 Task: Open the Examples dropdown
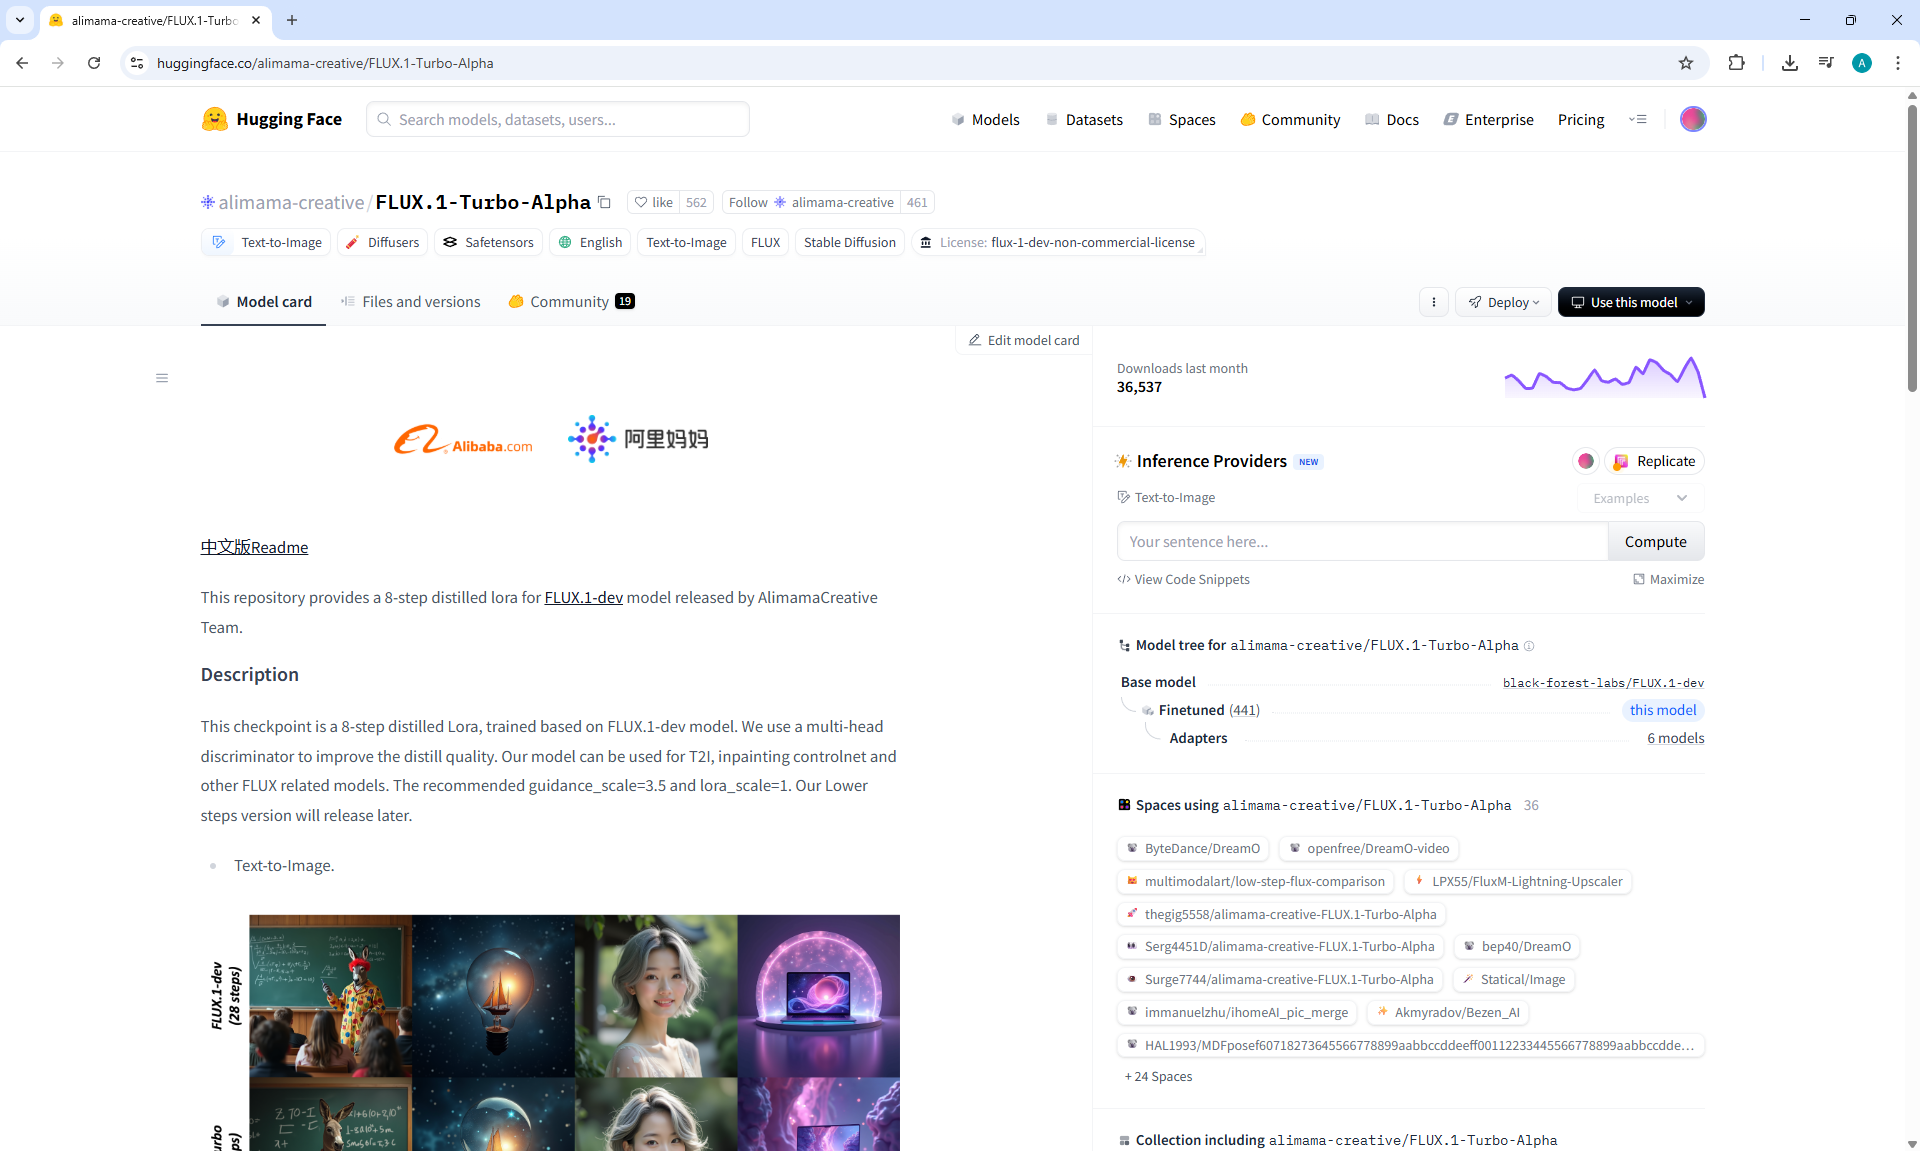1639,498
